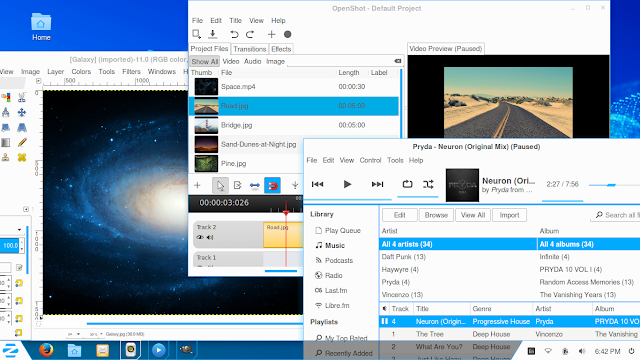Image resolution: width=640 pixels, height=360 pixels.
Task: Toggle the red snapping magnet tool
Action: click(272, 186)
